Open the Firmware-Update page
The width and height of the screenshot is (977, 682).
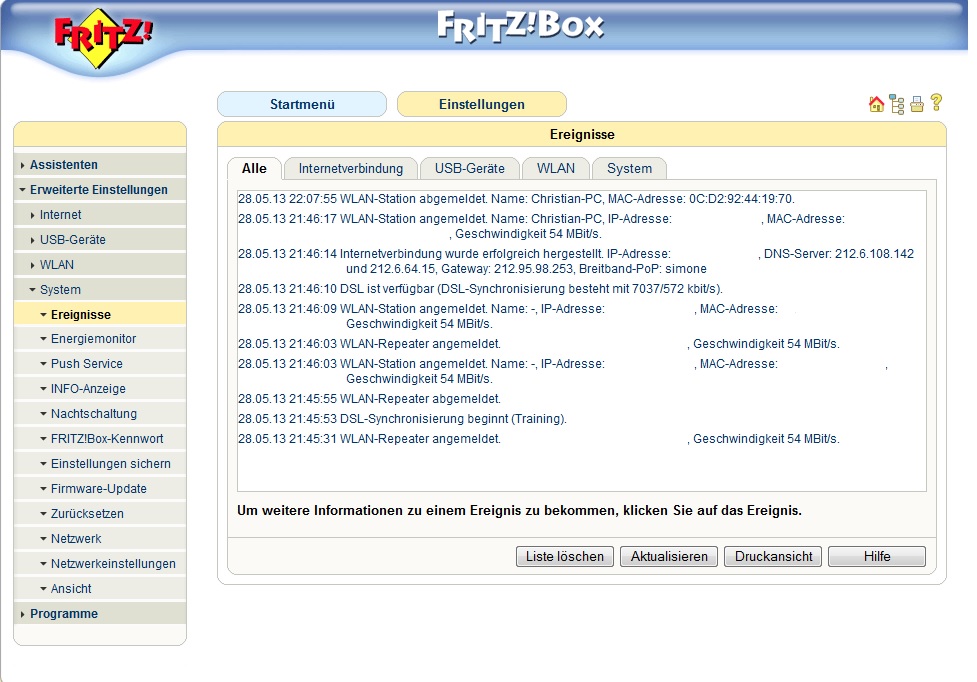[x=100, y=488]
